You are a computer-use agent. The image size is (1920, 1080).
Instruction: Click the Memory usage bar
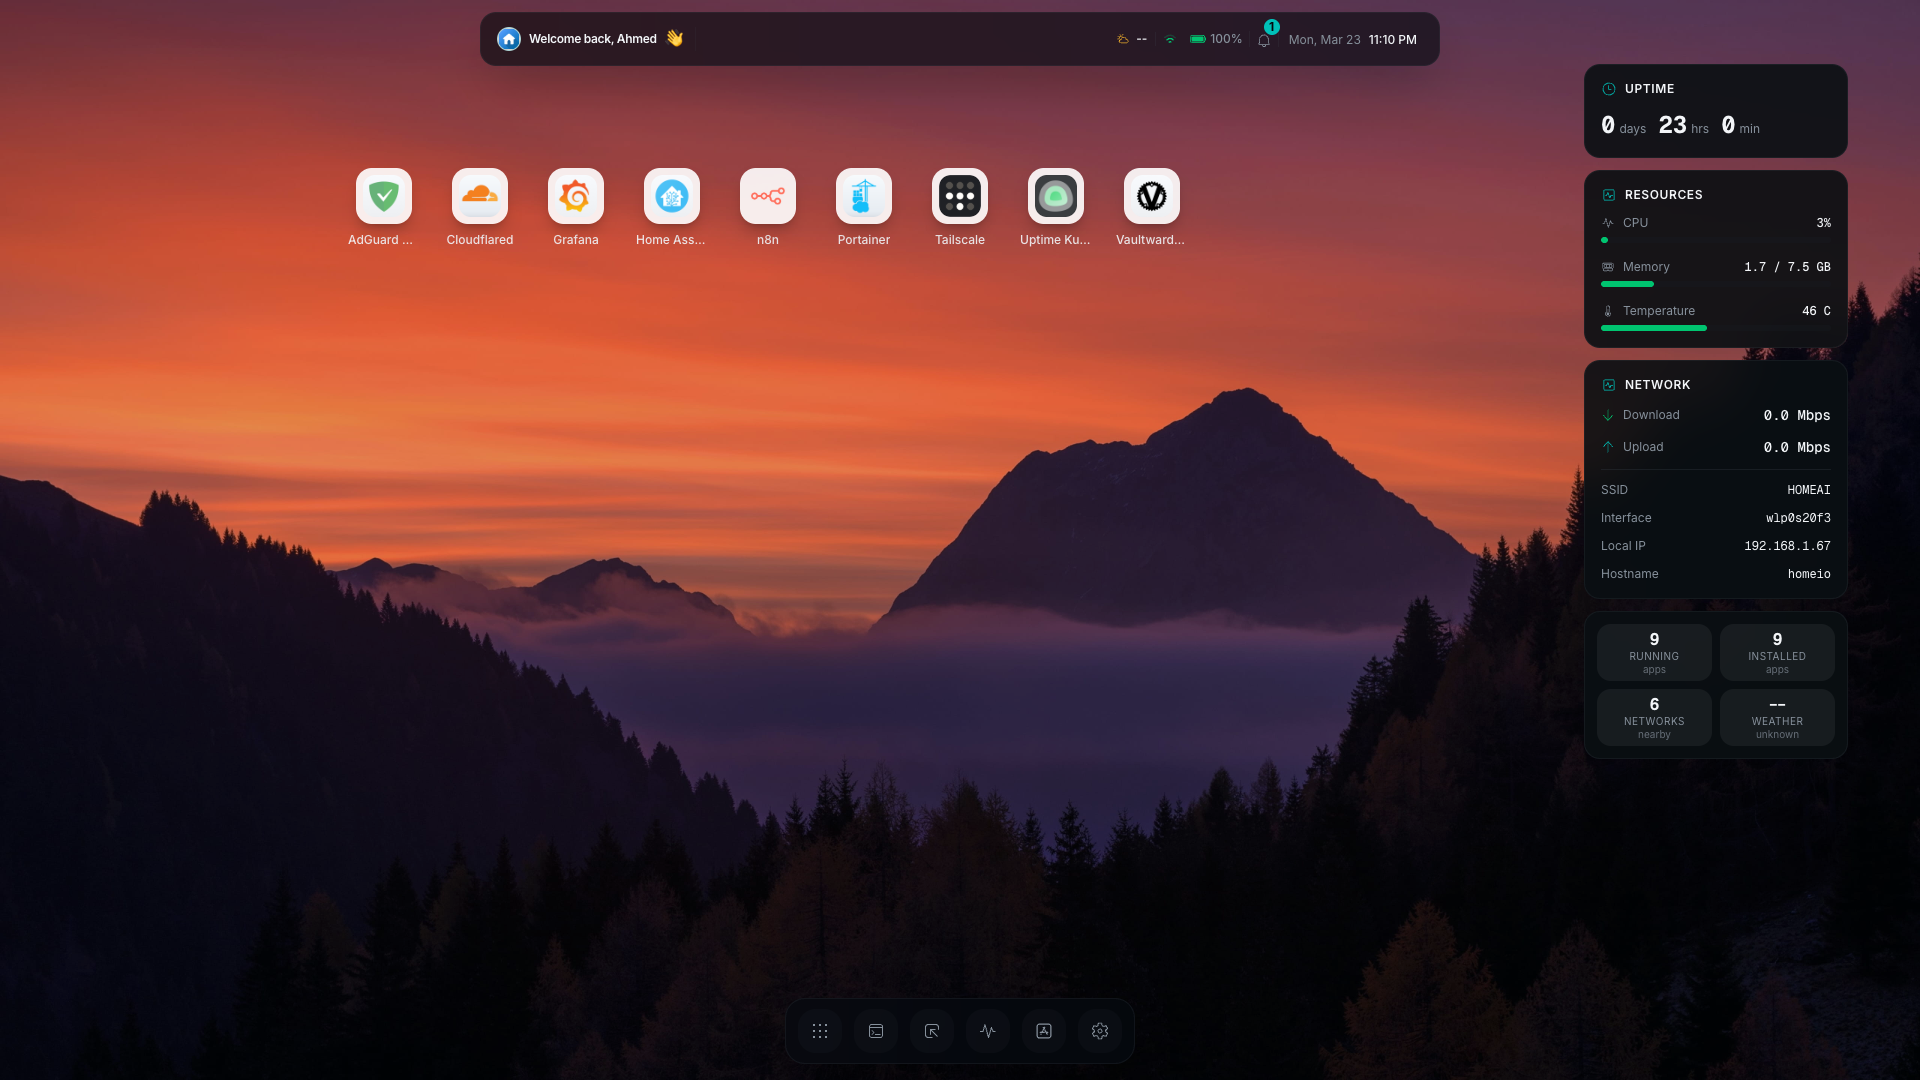point(1627,284)
